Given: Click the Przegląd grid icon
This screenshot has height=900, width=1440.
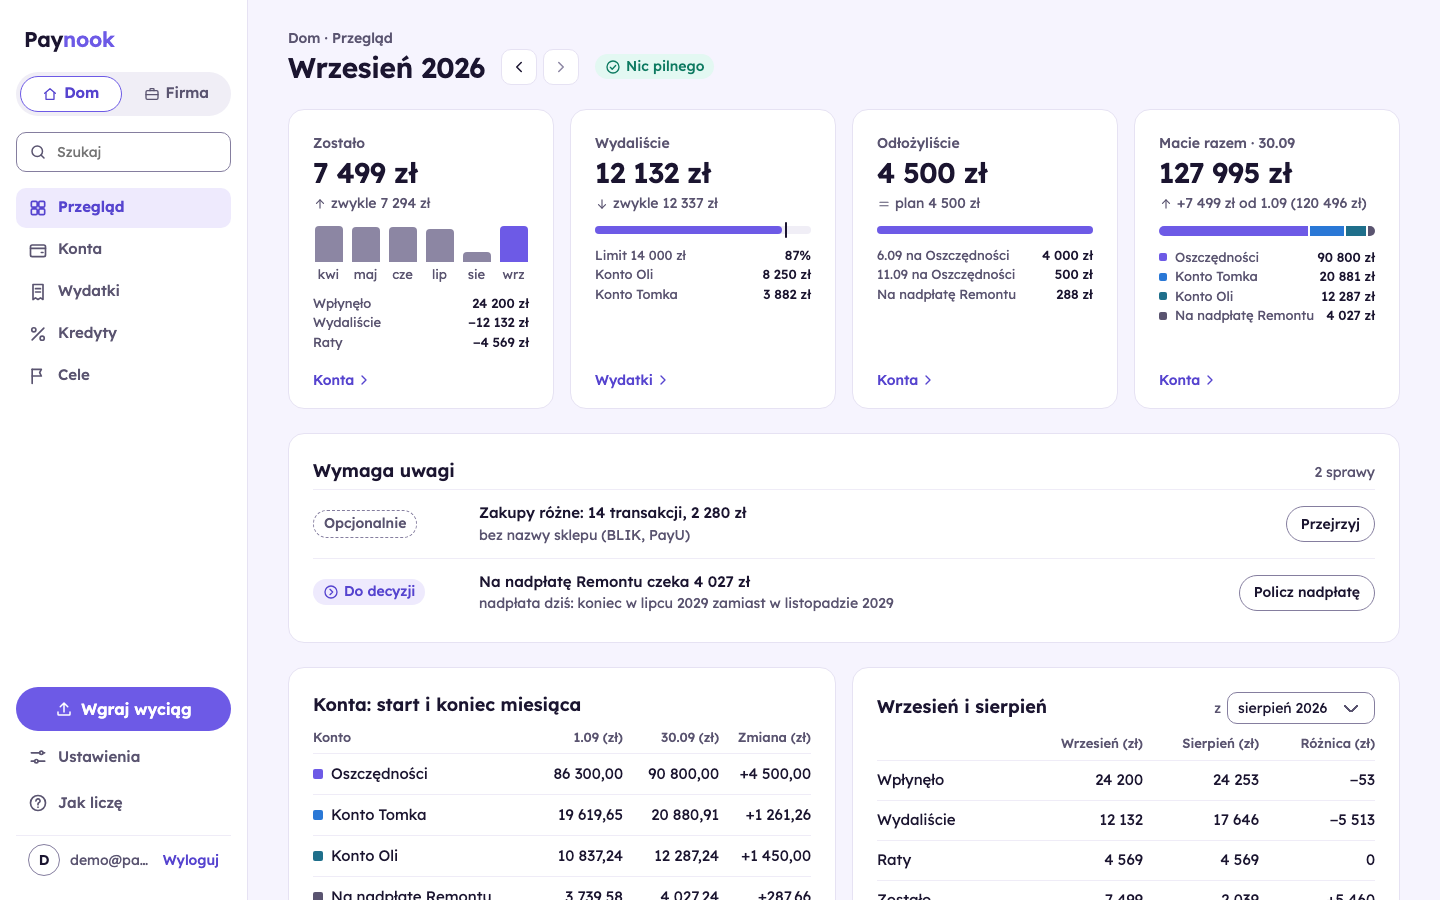Looking at the screenshot, I should point(38,208).
